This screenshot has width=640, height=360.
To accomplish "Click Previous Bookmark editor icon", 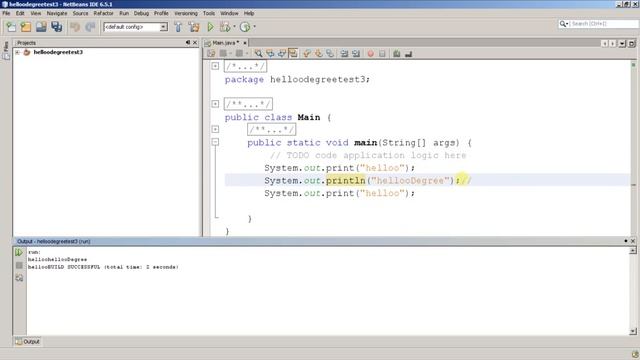I will 307,53.
